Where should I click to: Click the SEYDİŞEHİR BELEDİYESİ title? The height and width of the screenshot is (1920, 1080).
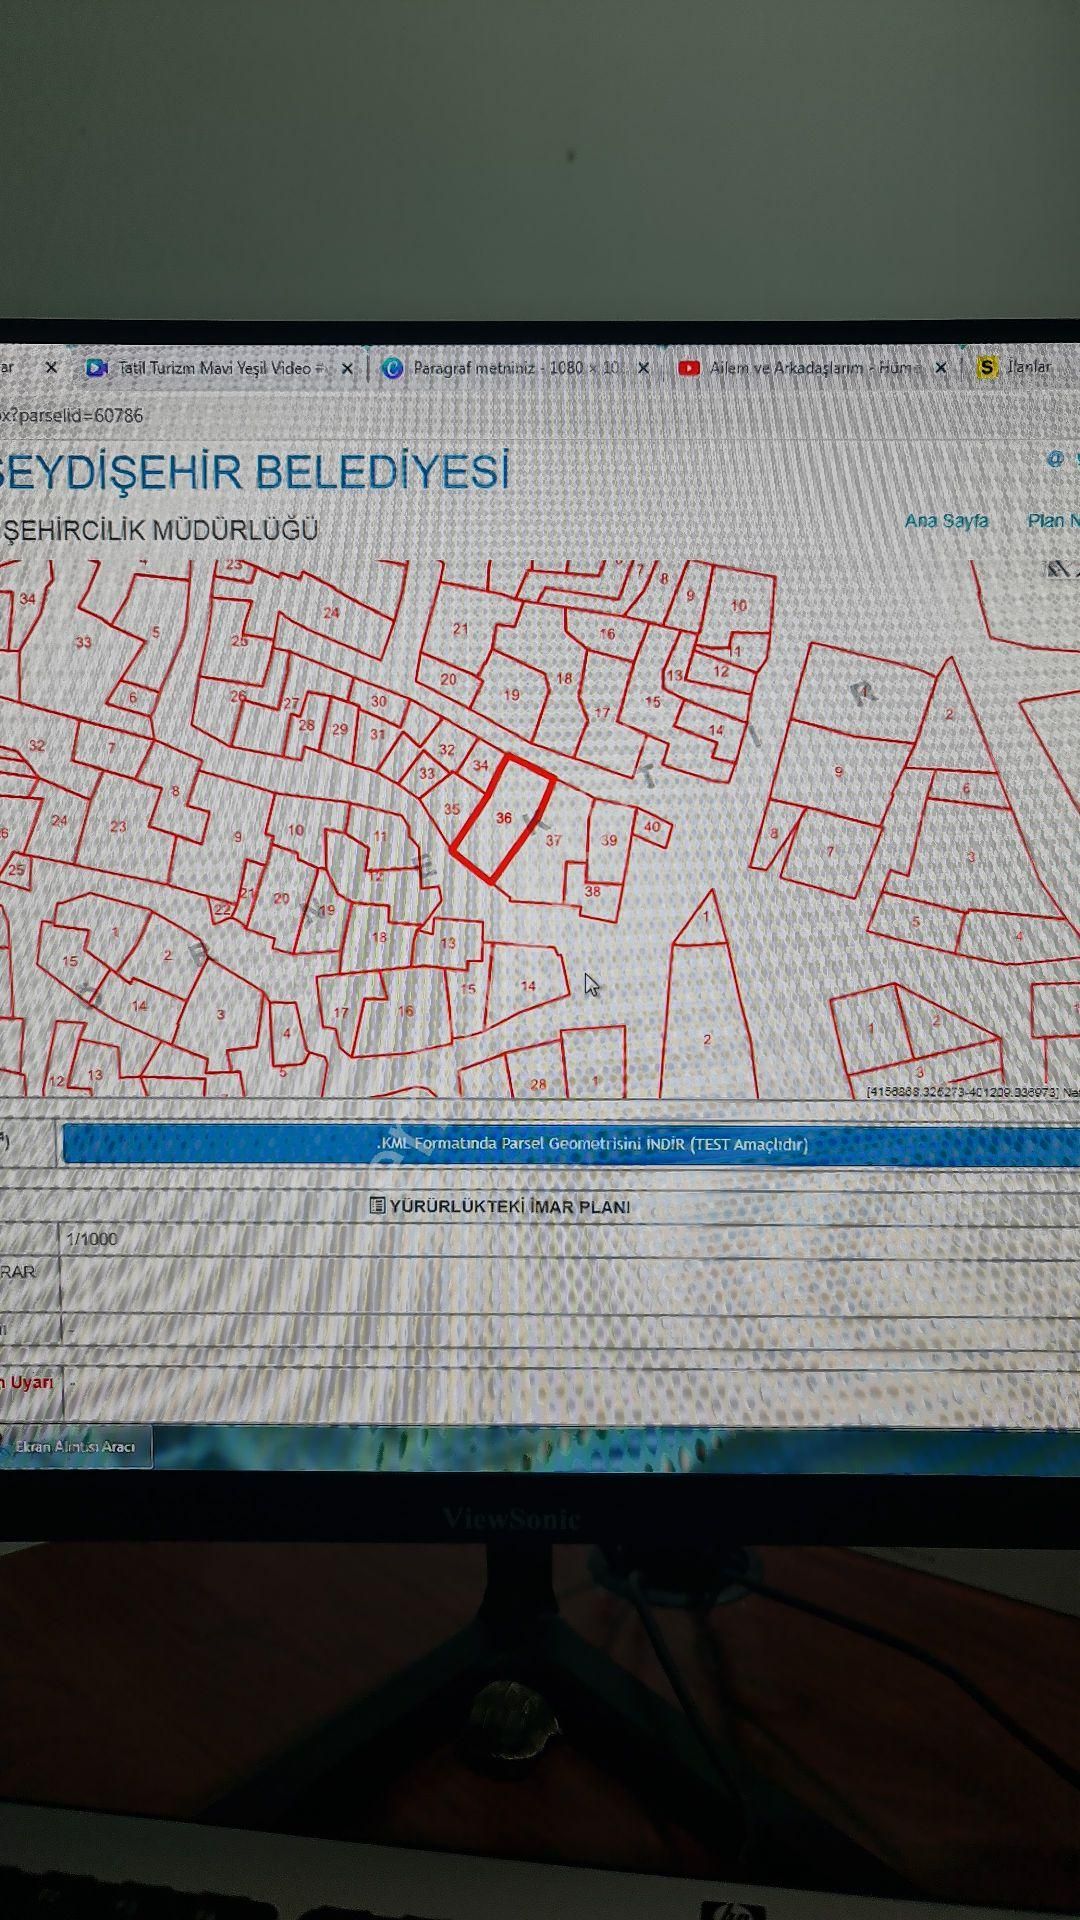(254, 471)
